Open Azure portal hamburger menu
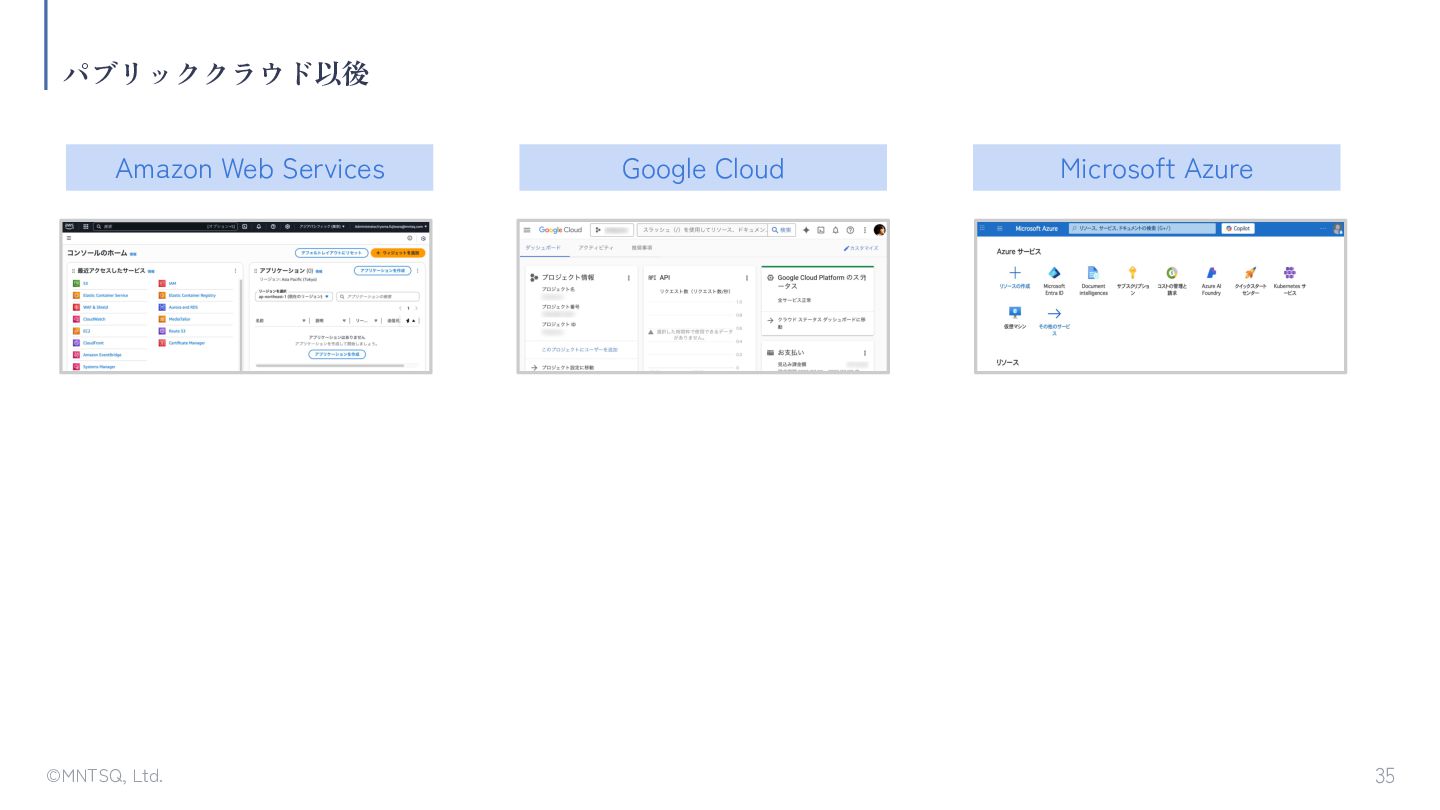Viewport: 1440px width, 810px height. 999,228
